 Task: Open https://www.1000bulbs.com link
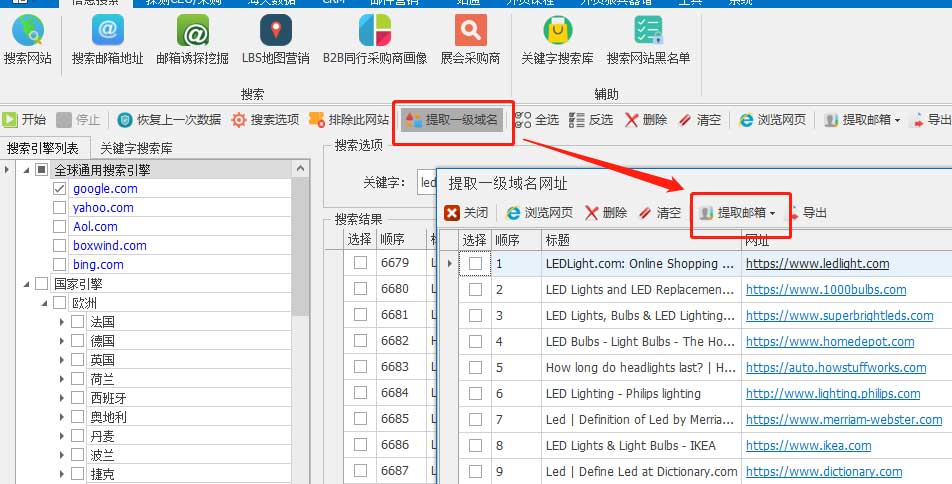coord(826,290)
